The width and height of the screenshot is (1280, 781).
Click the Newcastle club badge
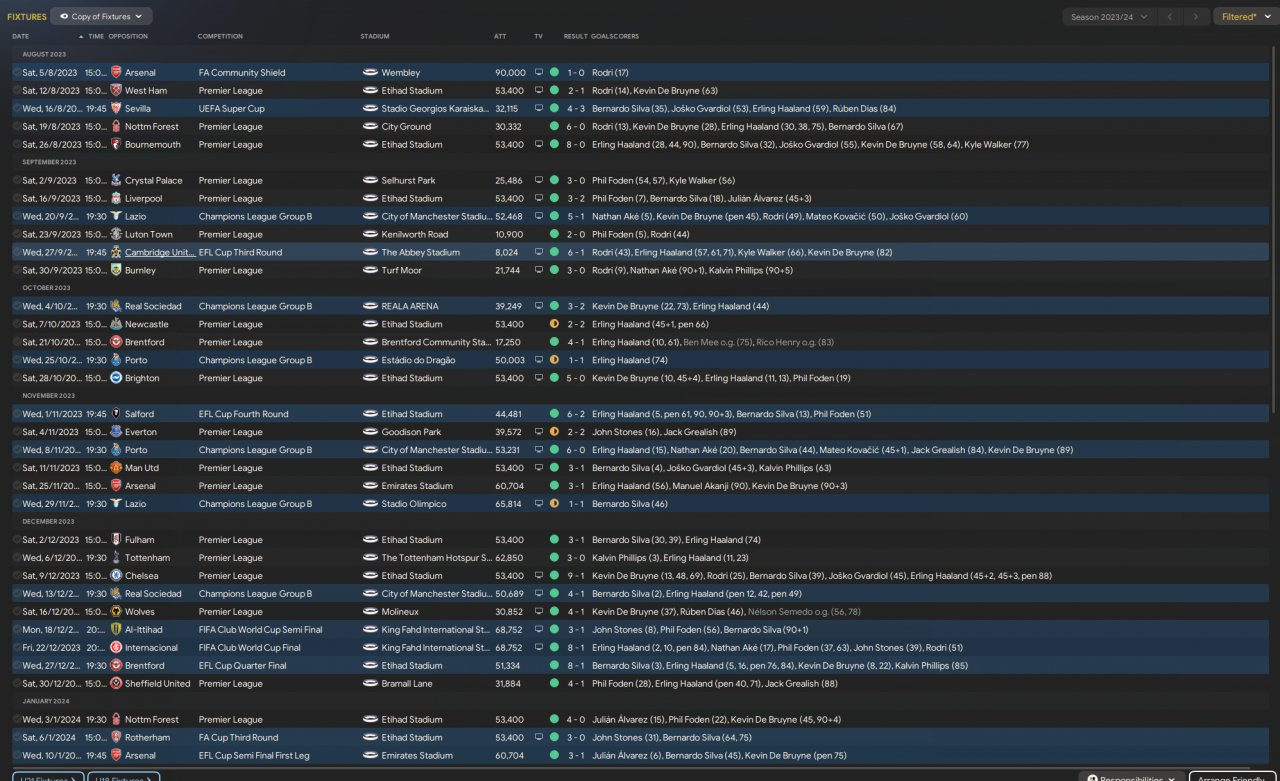tap(116, 325)
